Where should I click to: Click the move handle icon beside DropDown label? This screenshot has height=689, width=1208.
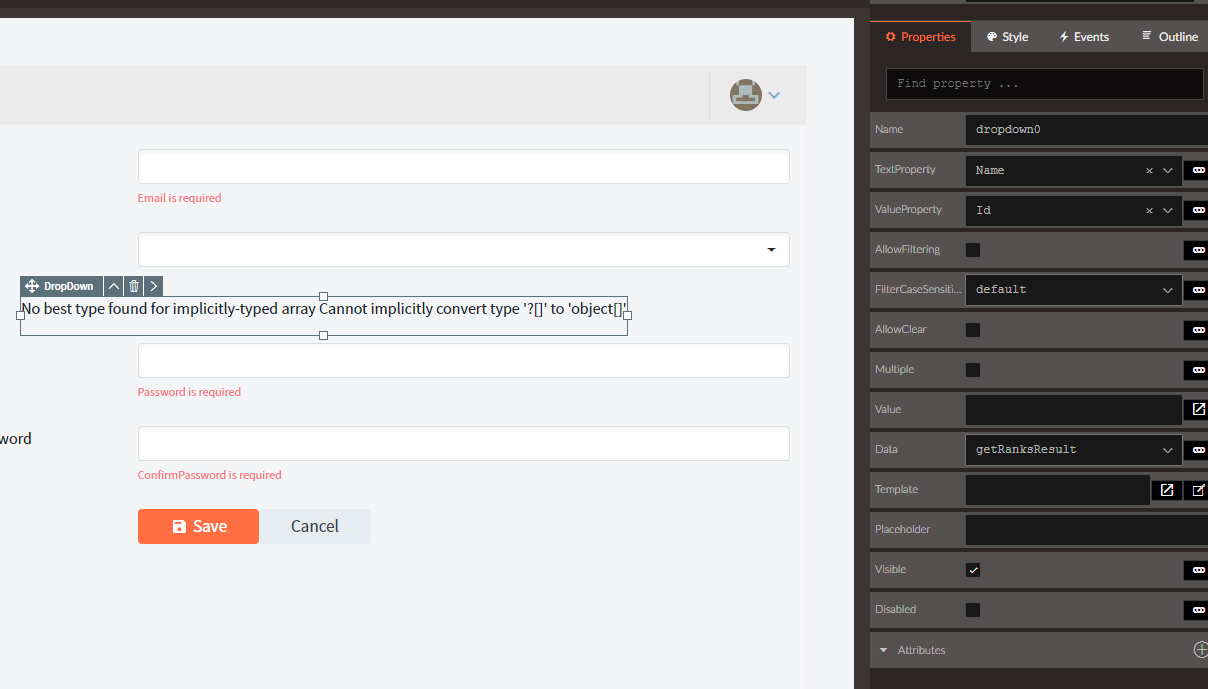tap(31, 286)
